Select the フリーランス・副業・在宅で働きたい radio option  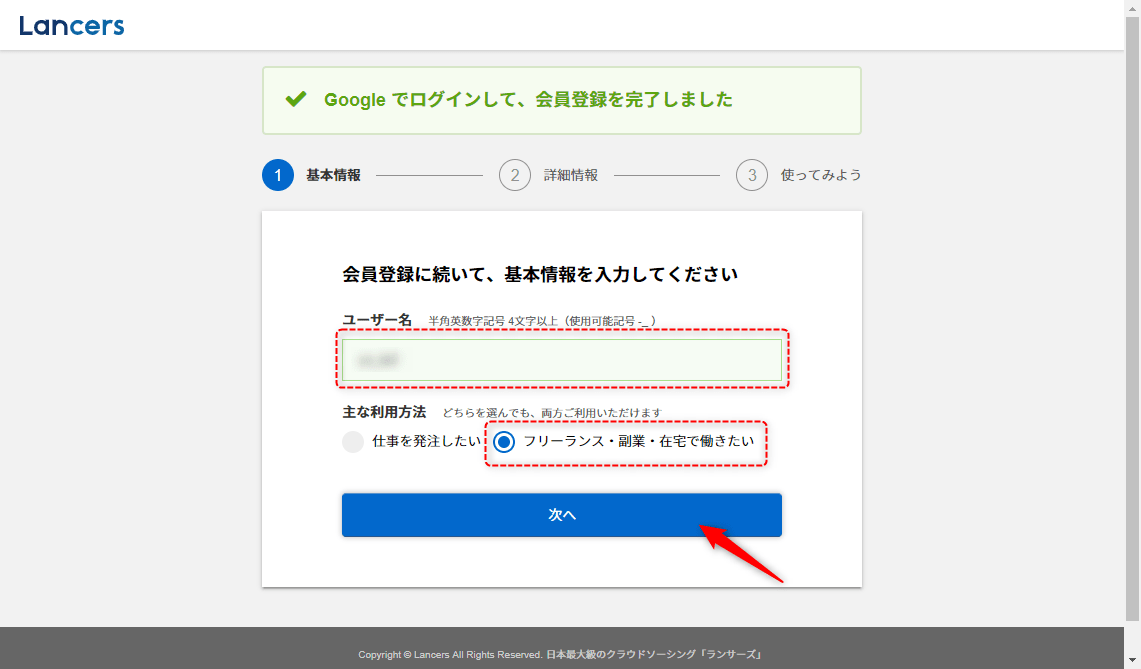(505, 442)
